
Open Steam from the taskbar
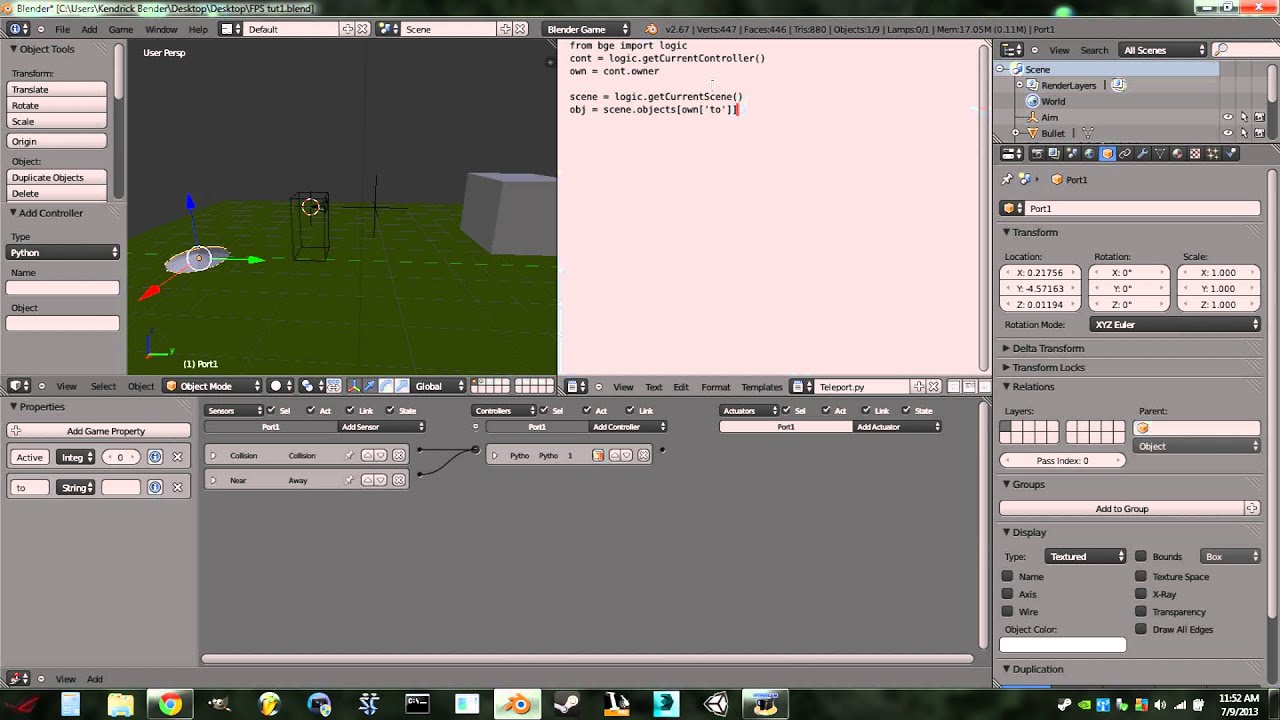(567, 704)
